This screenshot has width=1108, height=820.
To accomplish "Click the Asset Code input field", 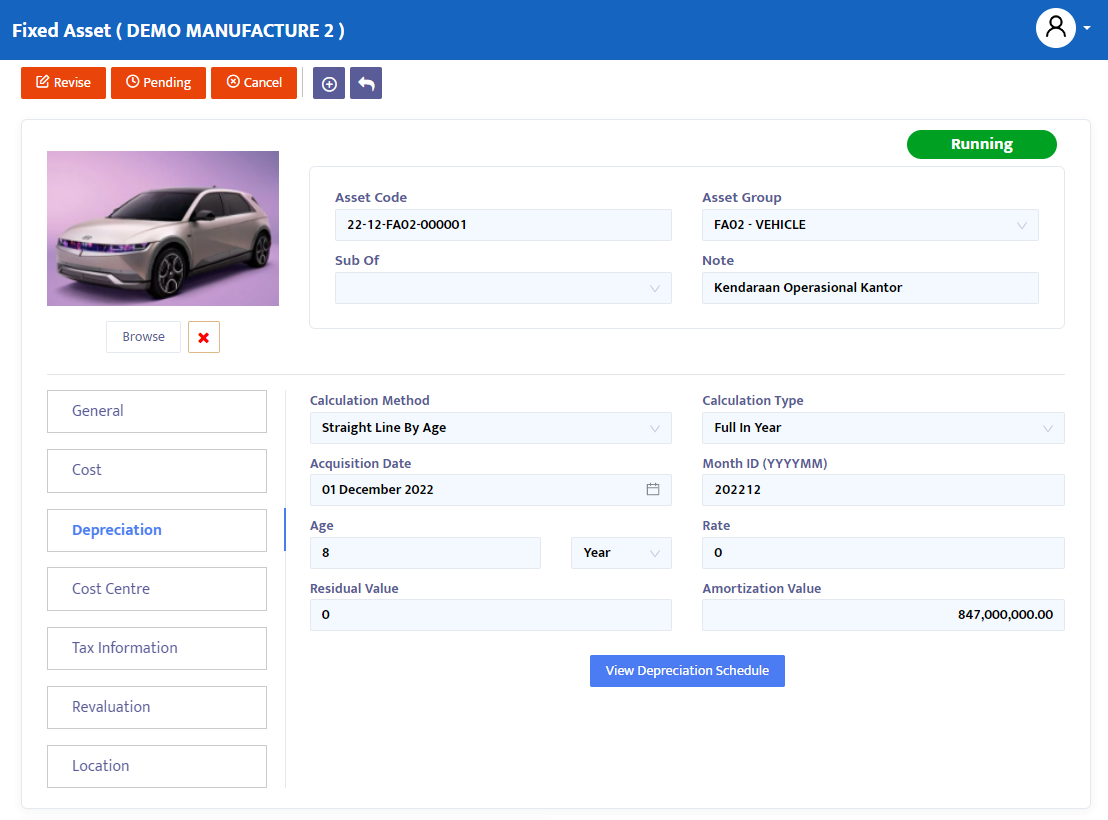I will click(503, 225).
